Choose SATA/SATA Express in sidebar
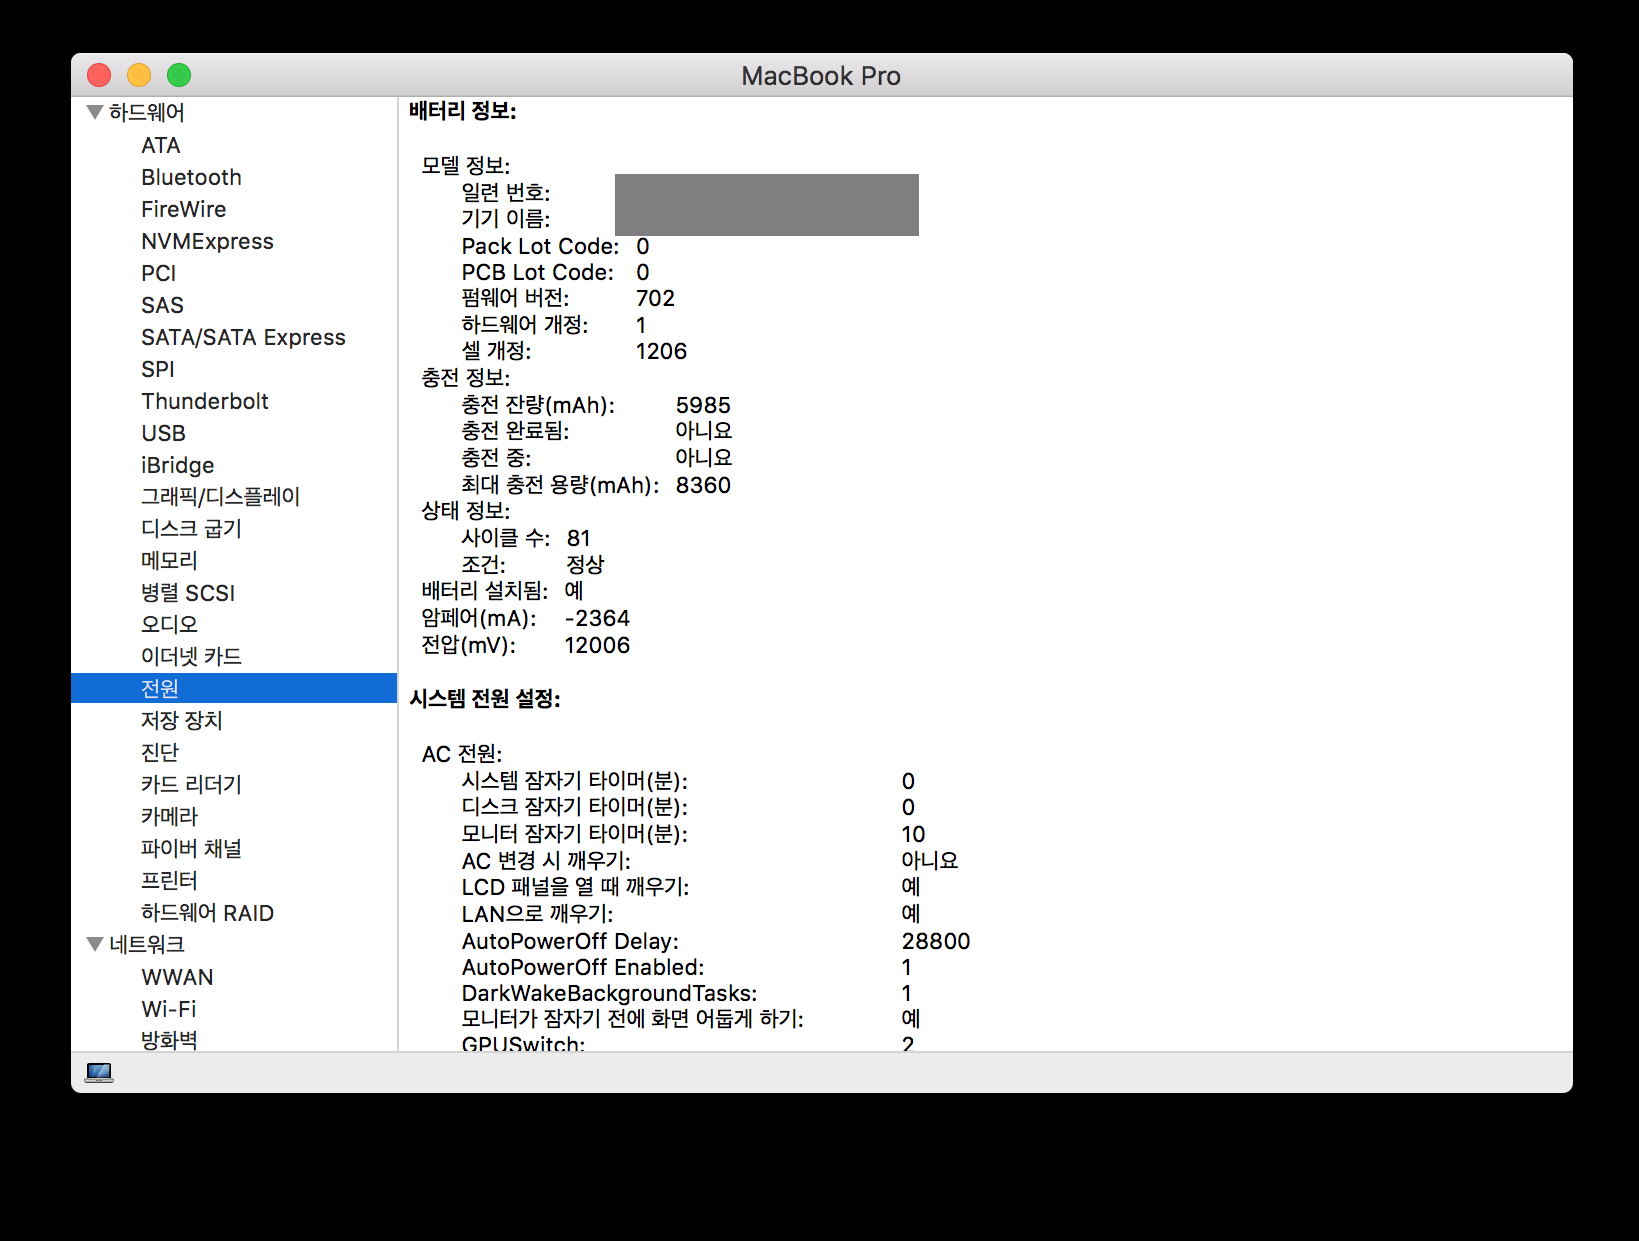This screenshot has height=1241, width=1639. tap(243, 337)
